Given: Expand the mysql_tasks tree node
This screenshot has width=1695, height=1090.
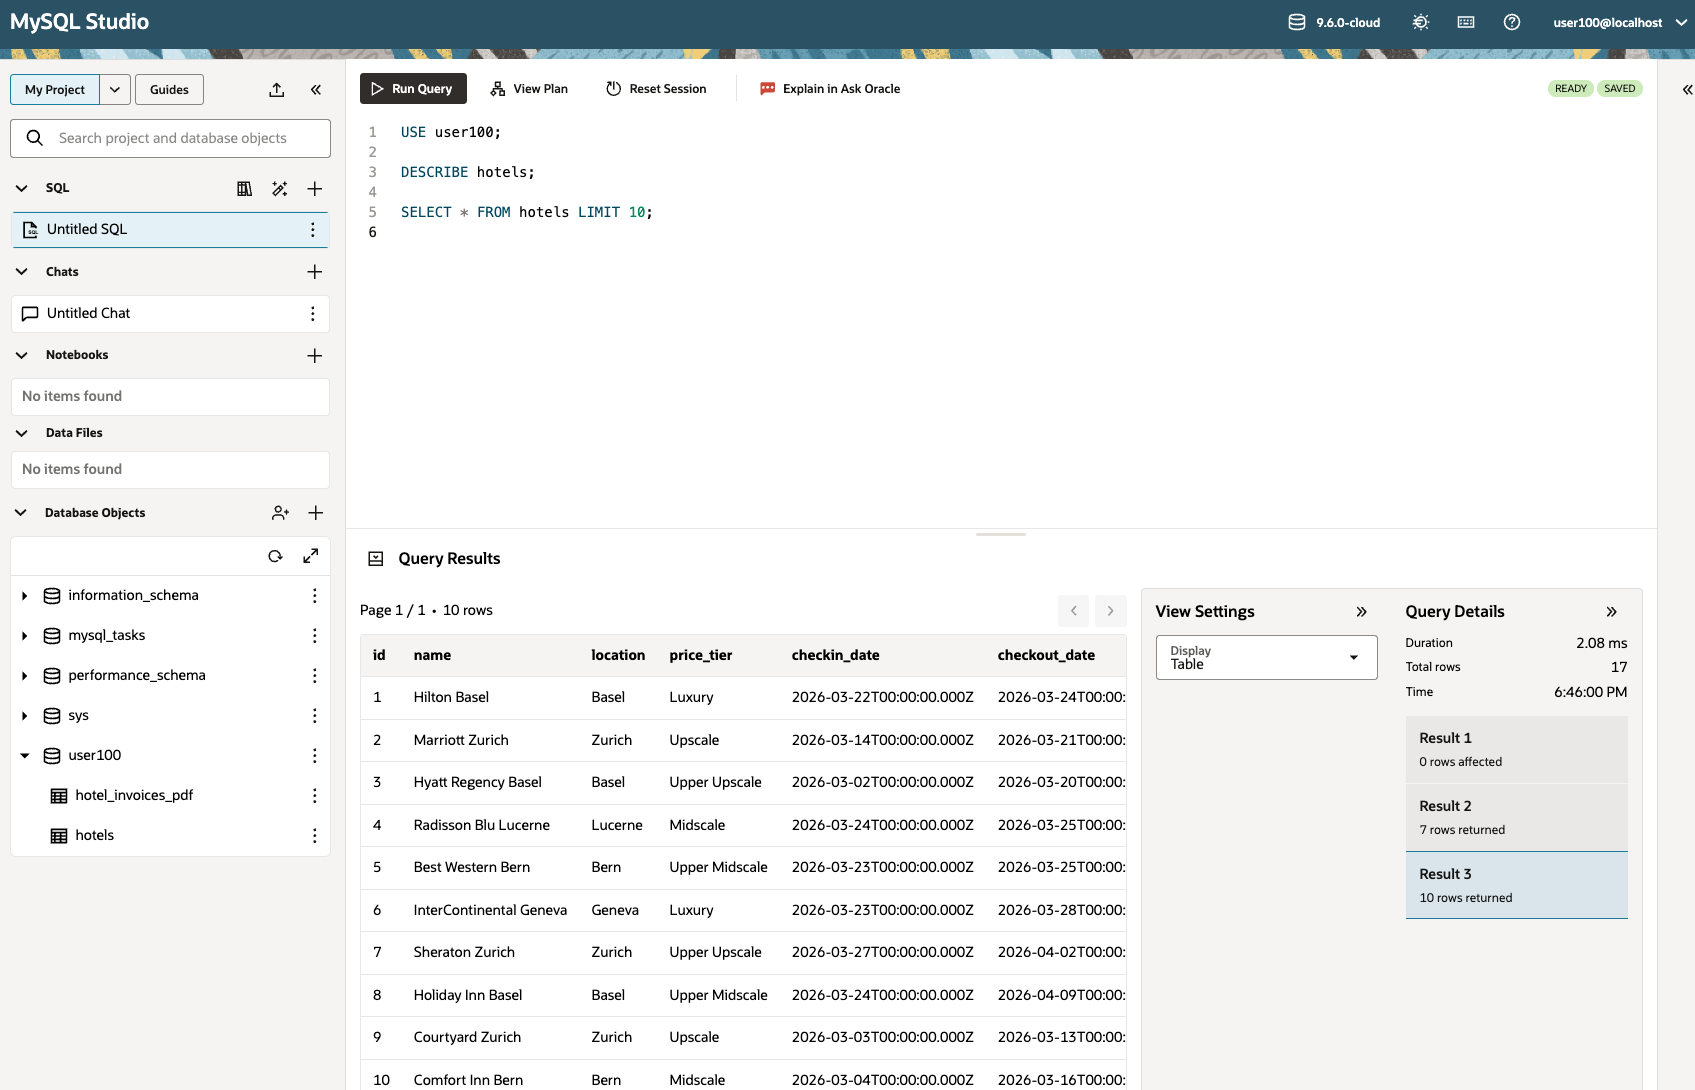Looking at the screenshot, I should [x=25, y=636].
